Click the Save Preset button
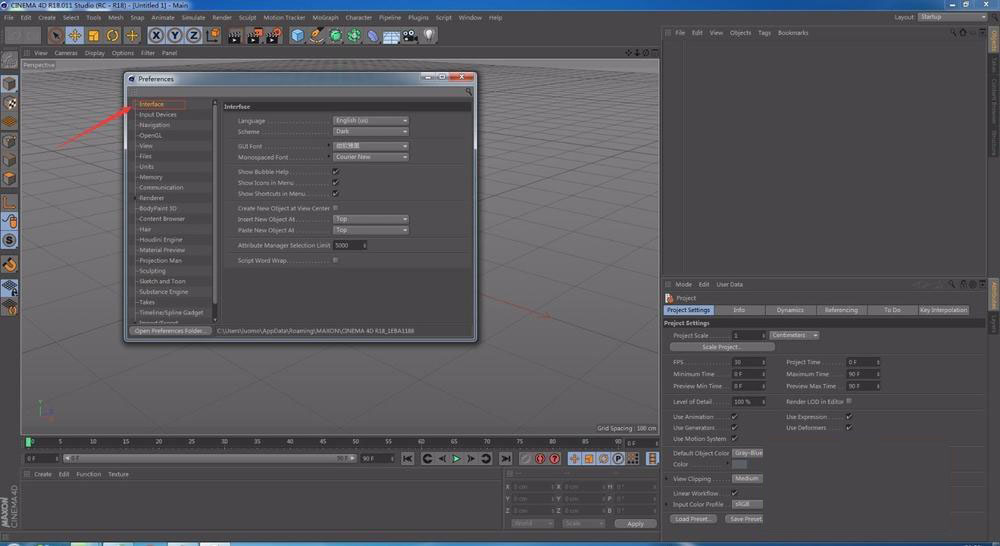The width and height of the screenshot is (1000, 546). (745, 519)
